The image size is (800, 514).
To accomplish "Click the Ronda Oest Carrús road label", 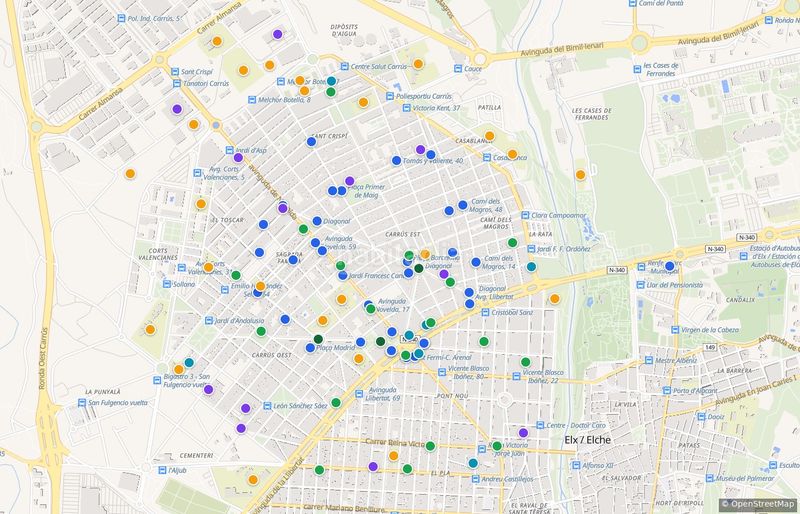I will 43,358.
